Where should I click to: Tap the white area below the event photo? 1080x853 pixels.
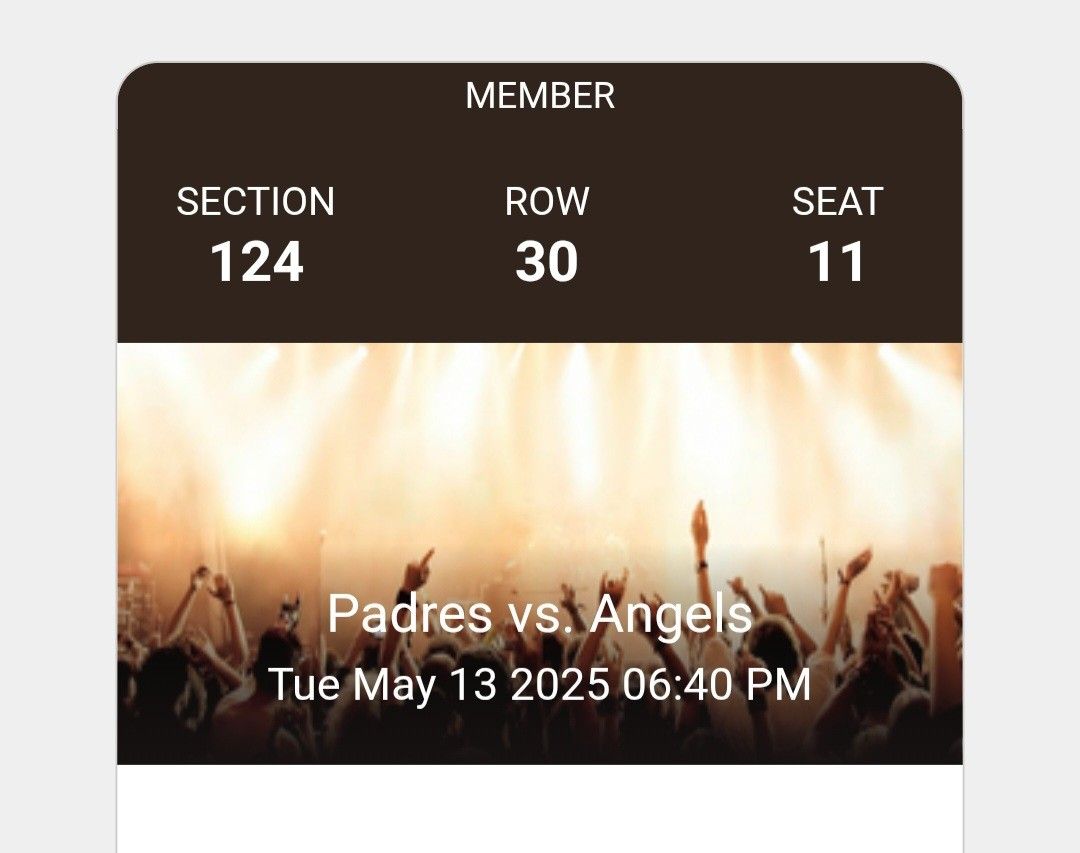click(540, 808)
